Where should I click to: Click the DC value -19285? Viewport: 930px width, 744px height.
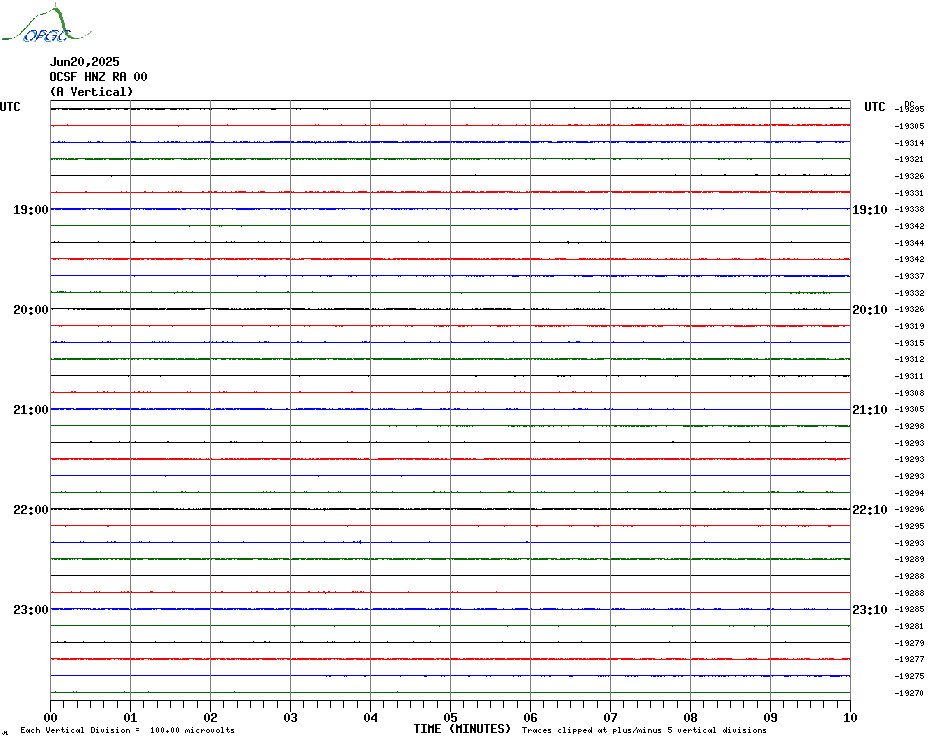point(909,609)
